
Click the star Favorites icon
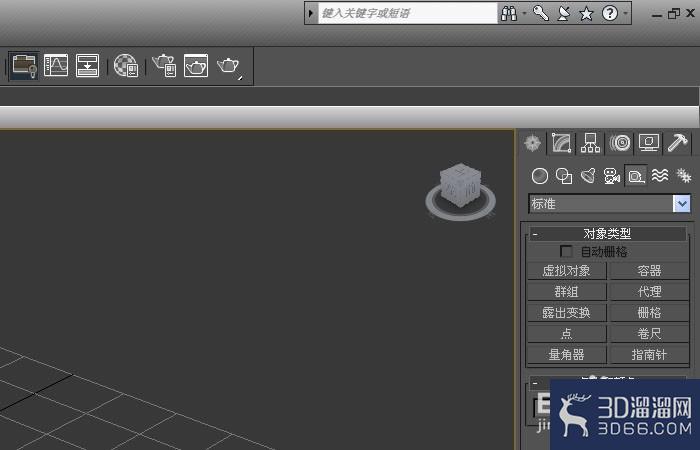coord(586,13)
